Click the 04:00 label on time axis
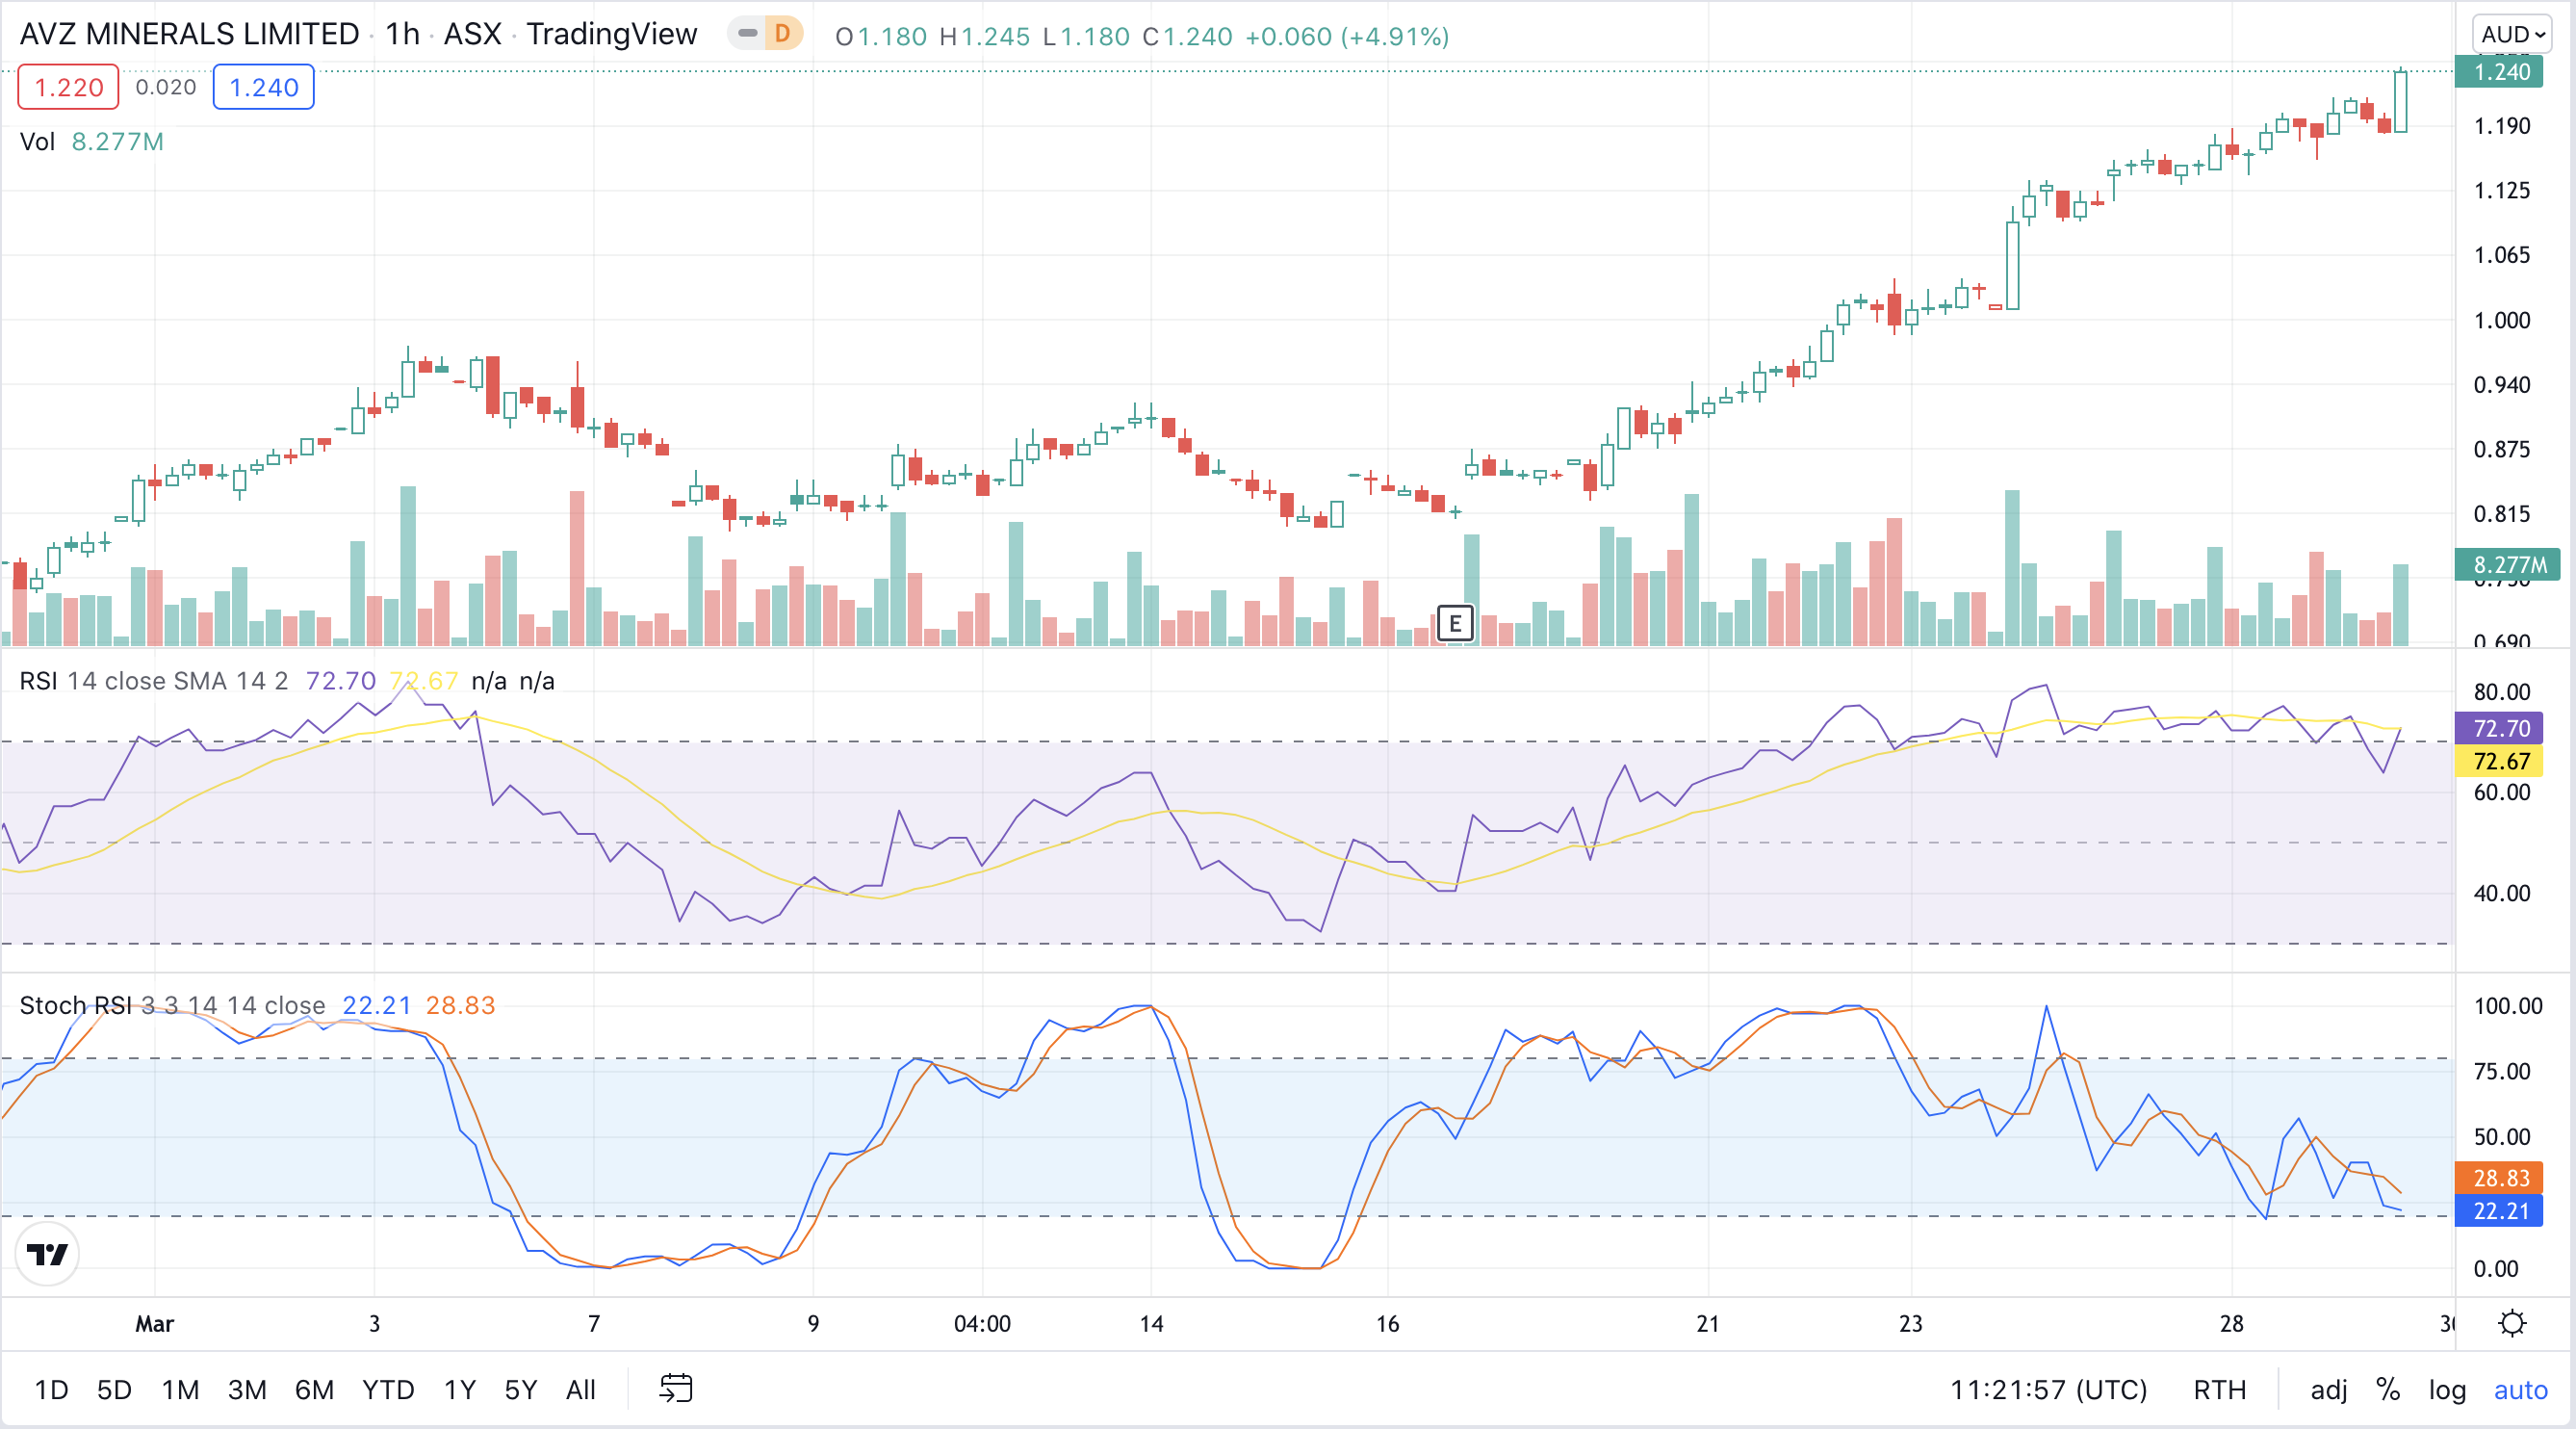This screenshot has height=1429, width=2576. tap(982, 1324)
